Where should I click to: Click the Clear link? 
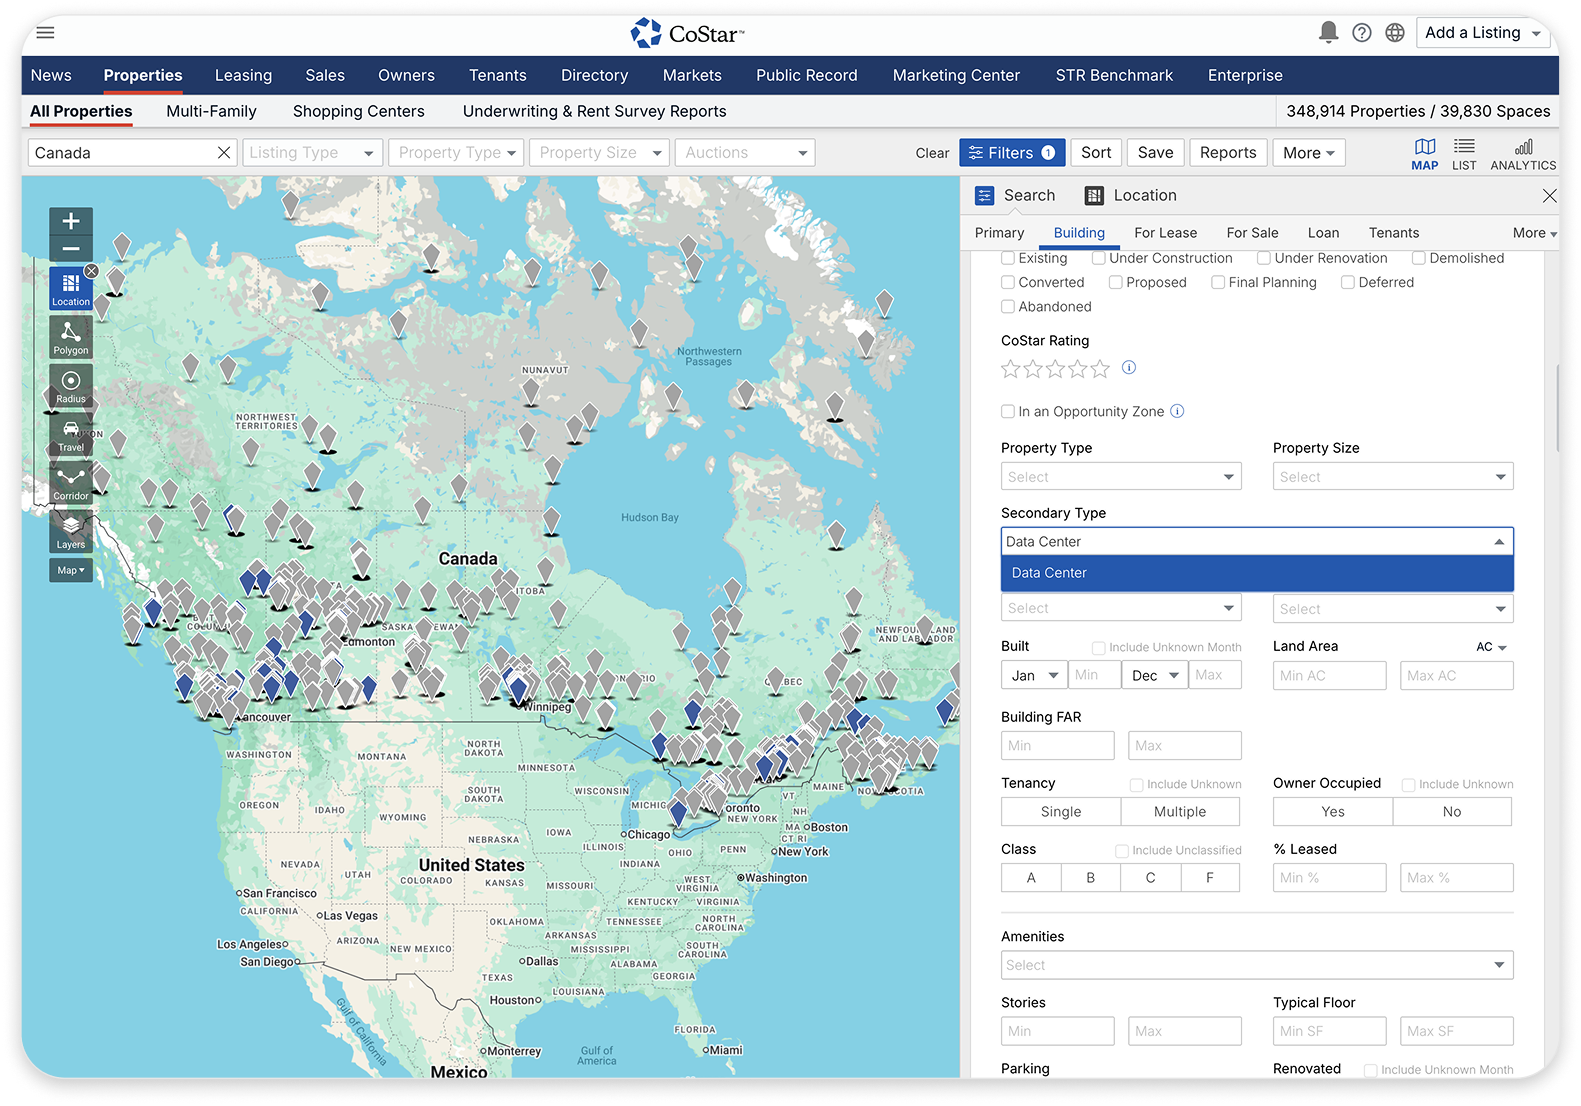point(932,153)
